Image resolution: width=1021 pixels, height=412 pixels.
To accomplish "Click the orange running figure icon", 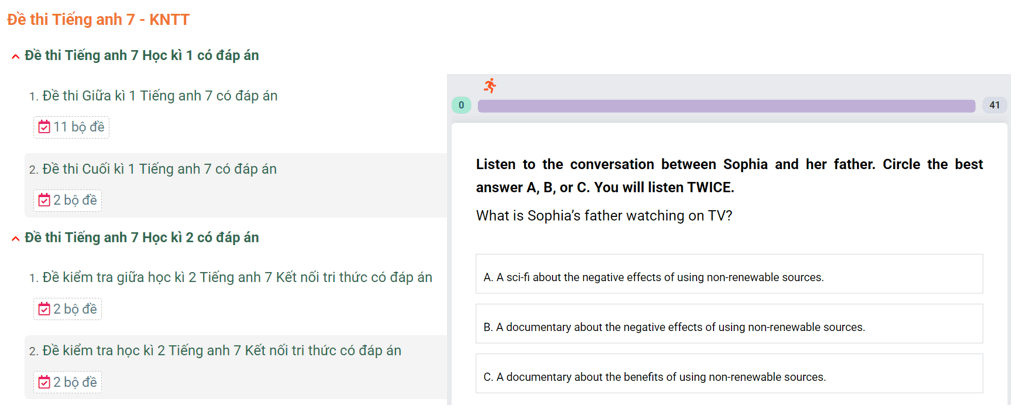I will click(x=490, y=85).
